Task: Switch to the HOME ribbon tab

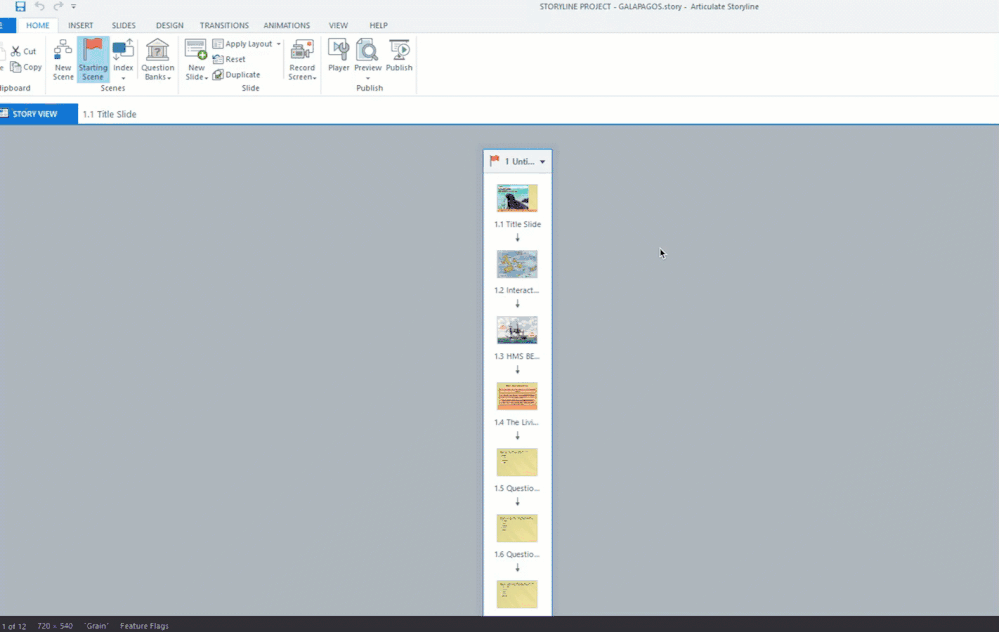Action: click(38, 25)
